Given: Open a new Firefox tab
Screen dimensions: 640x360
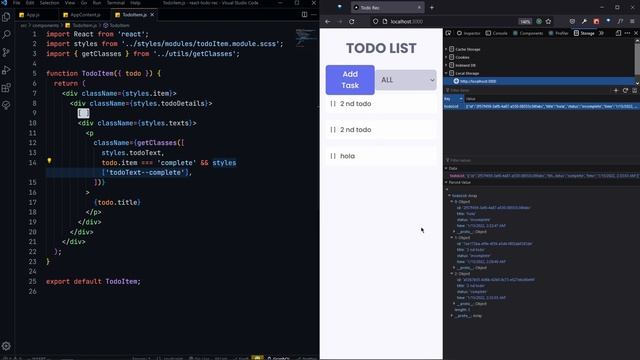Looking at the screenshot, I should tap(432, 7).
